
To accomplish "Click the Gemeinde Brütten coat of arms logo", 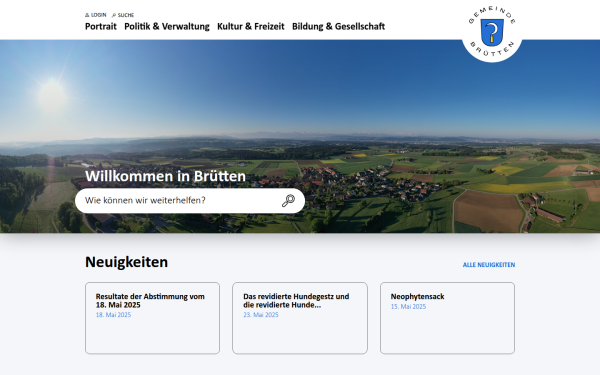I will [x=492, y=32].
